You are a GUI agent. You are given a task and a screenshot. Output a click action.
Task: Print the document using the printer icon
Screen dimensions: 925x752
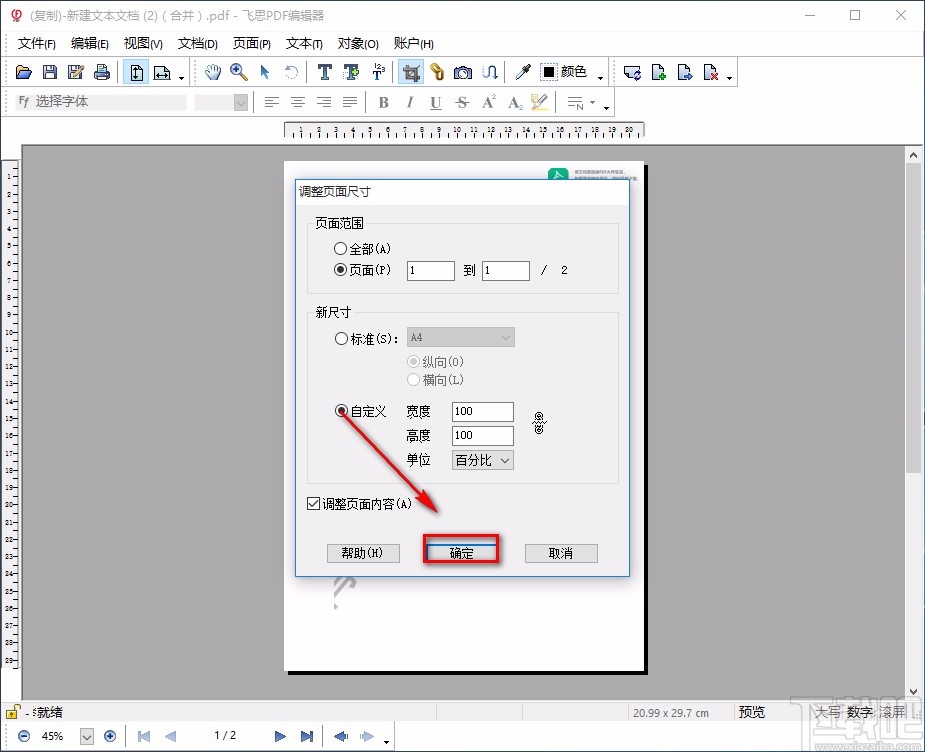pyautogui.click(x=101, y=71)
